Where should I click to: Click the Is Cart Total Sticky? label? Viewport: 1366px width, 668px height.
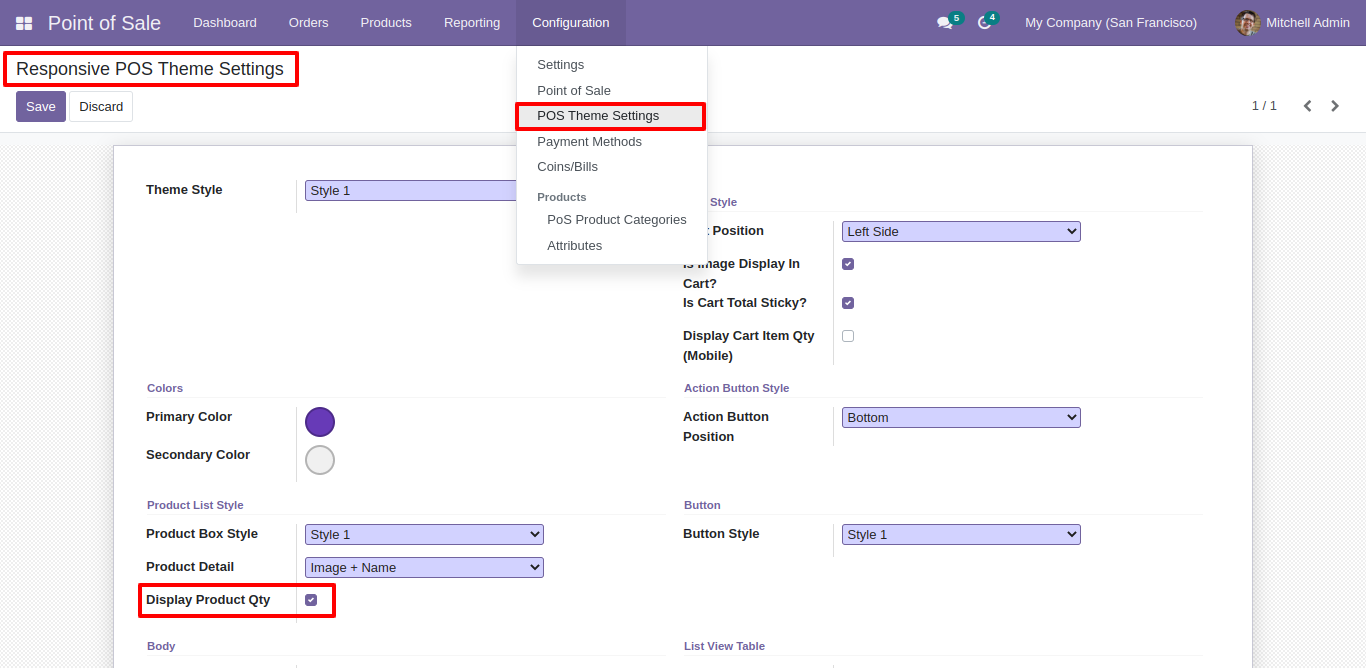(745, 303)
